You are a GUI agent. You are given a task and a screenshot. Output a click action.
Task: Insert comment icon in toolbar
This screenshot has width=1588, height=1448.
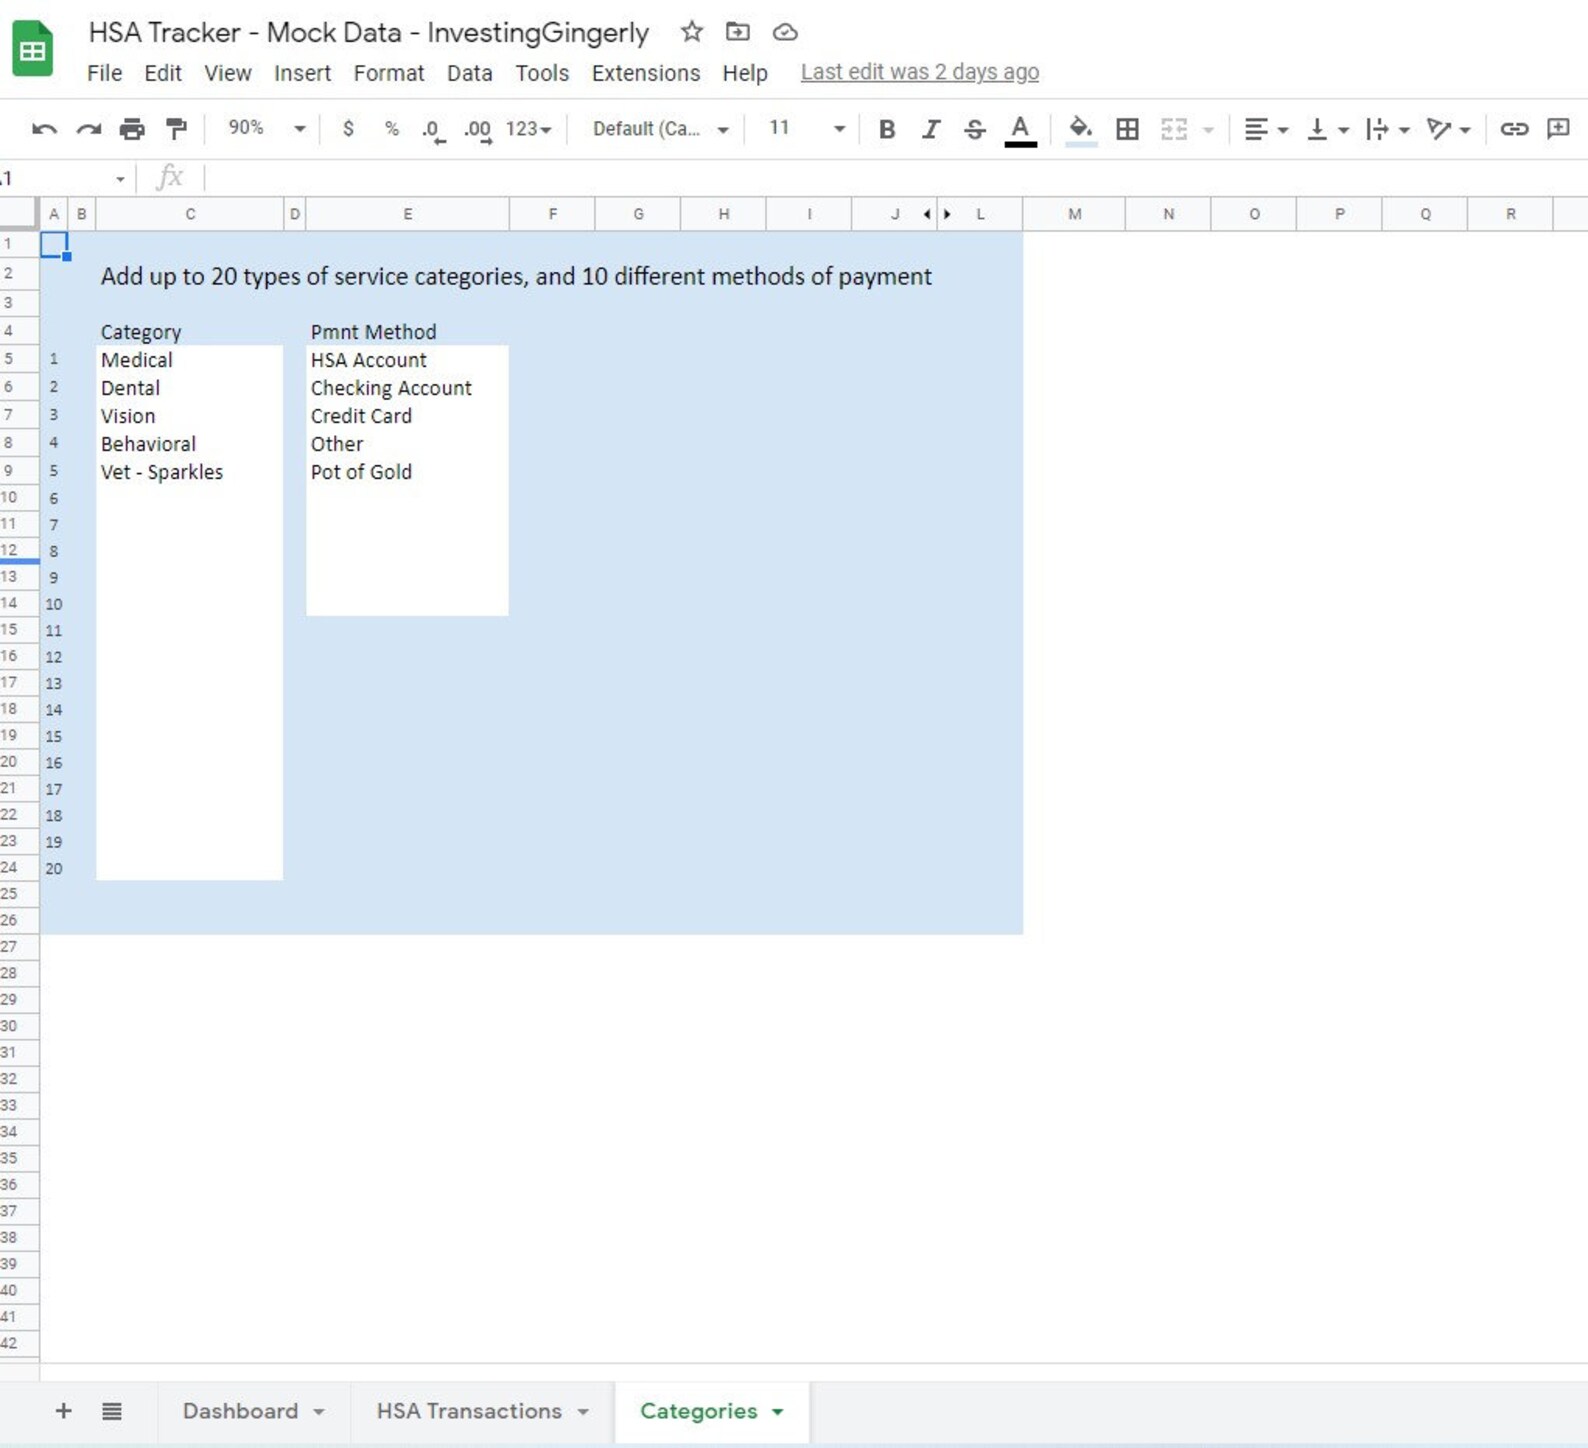1557,129
